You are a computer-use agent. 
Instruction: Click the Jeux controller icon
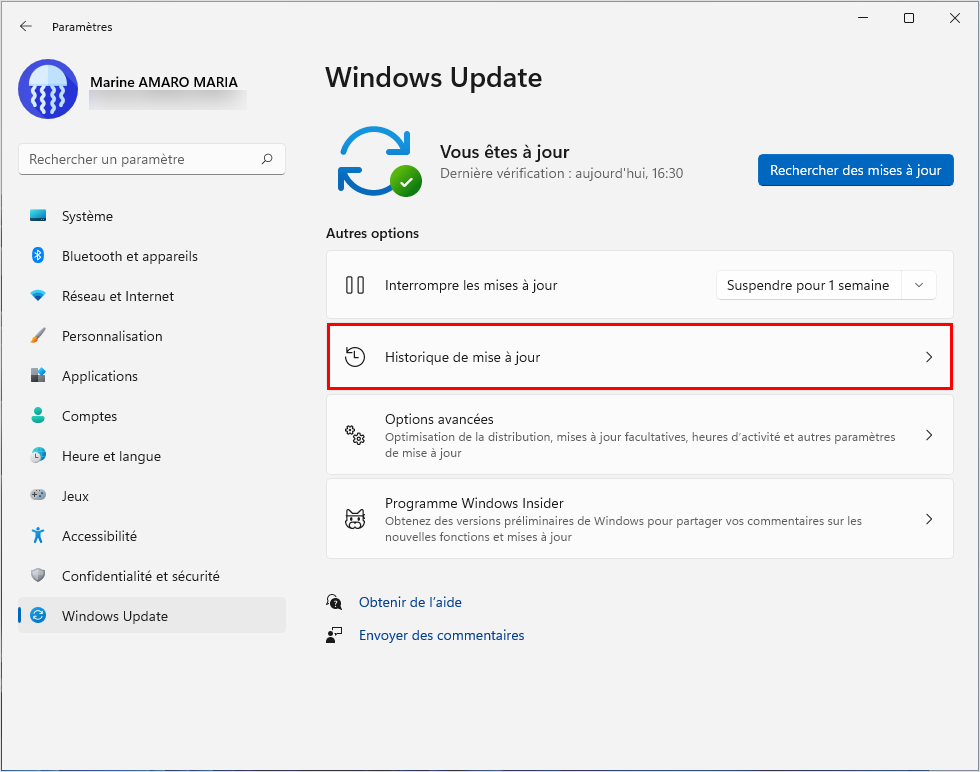point(38,495)
